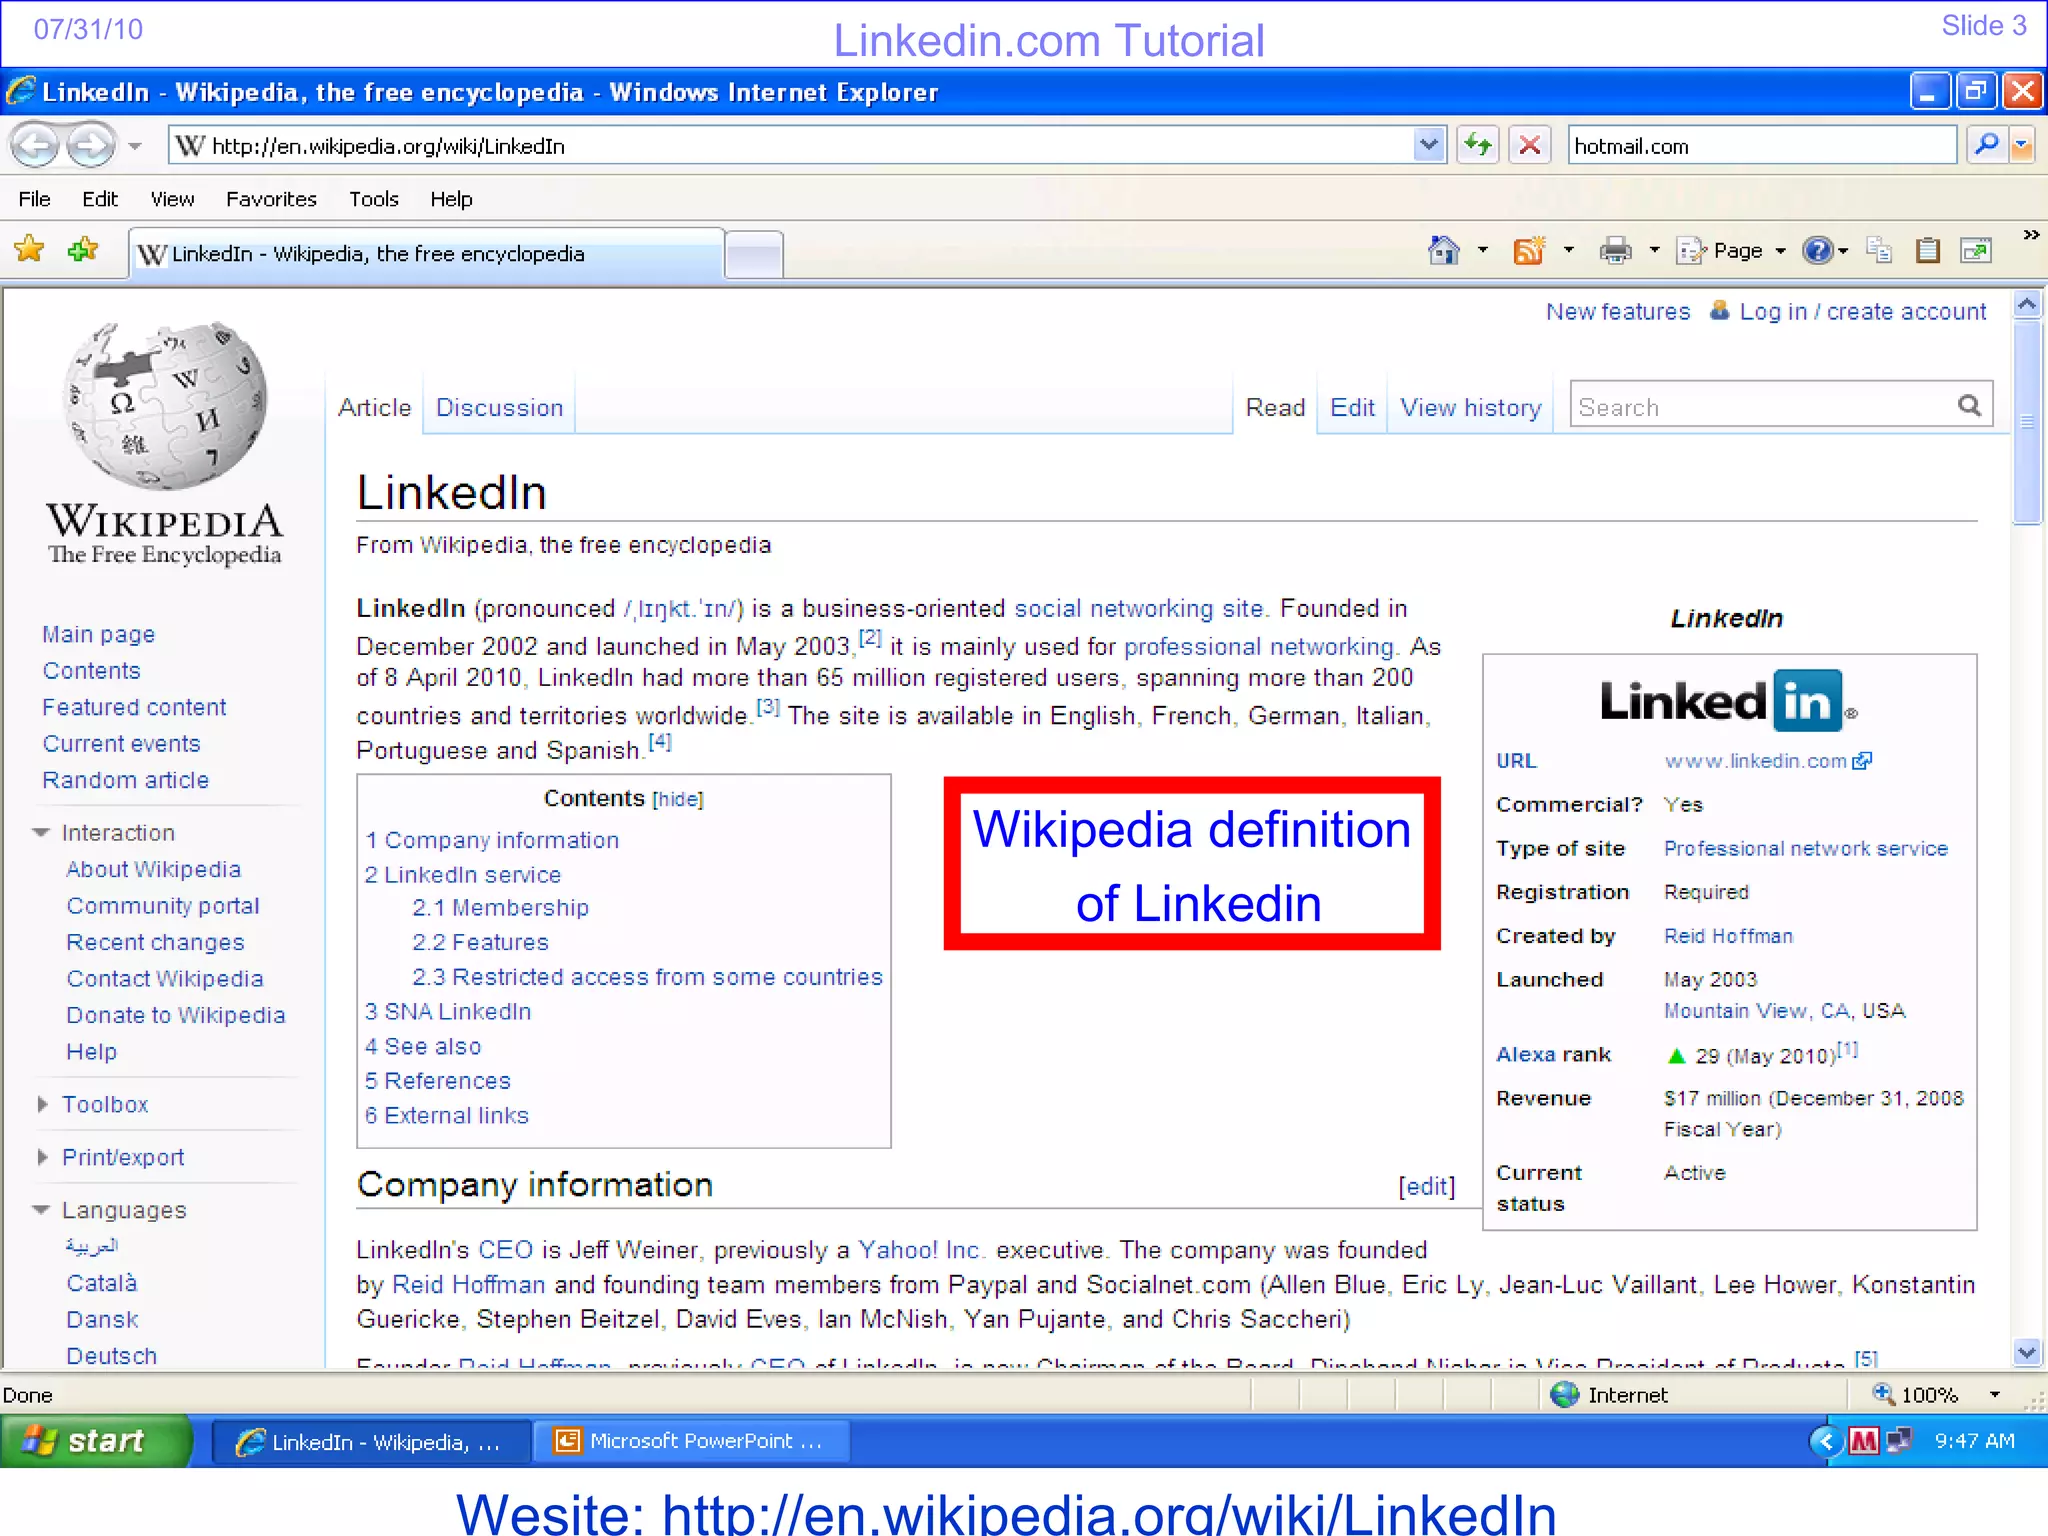Click the browser Forward arrow button
The height and width of the screenshot is (1536, 2048).
click(x=91, y=147)
